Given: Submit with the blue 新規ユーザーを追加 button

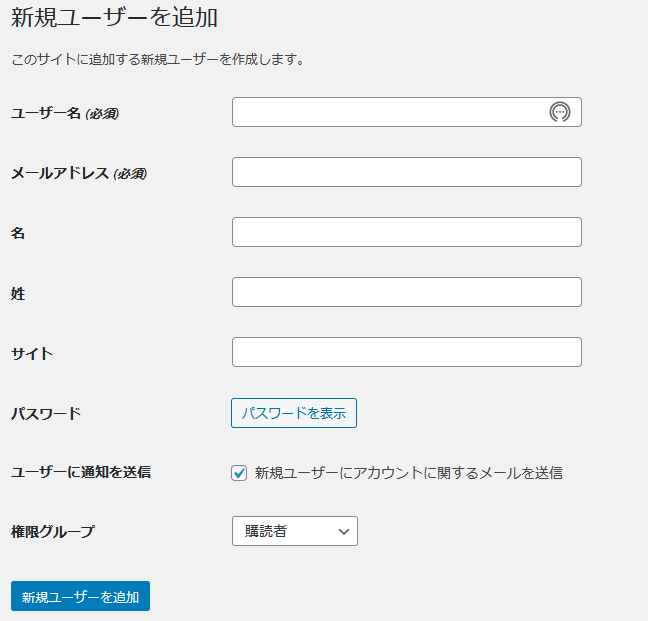Looking at the screenshot, I should (x=81, y=596).
